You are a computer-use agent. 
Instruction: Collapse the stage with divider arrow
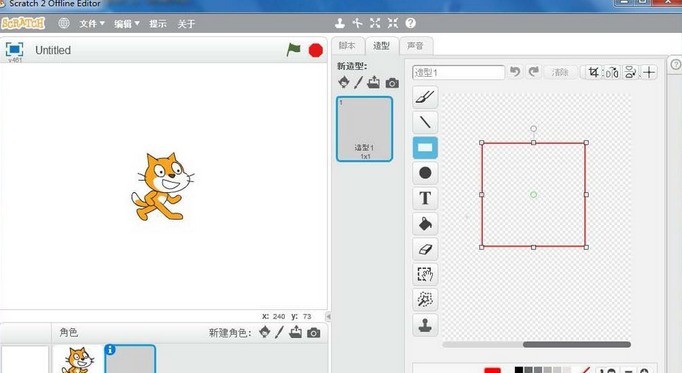tap(329, 316)
